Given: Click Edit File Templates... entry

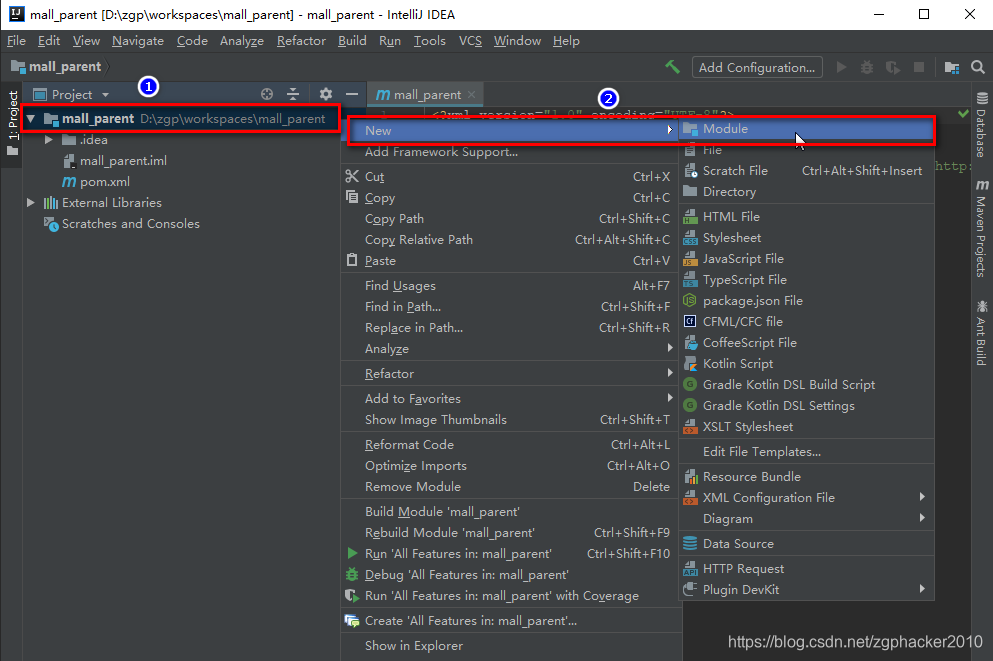Looking at the screenshot, I should point(806,451).
